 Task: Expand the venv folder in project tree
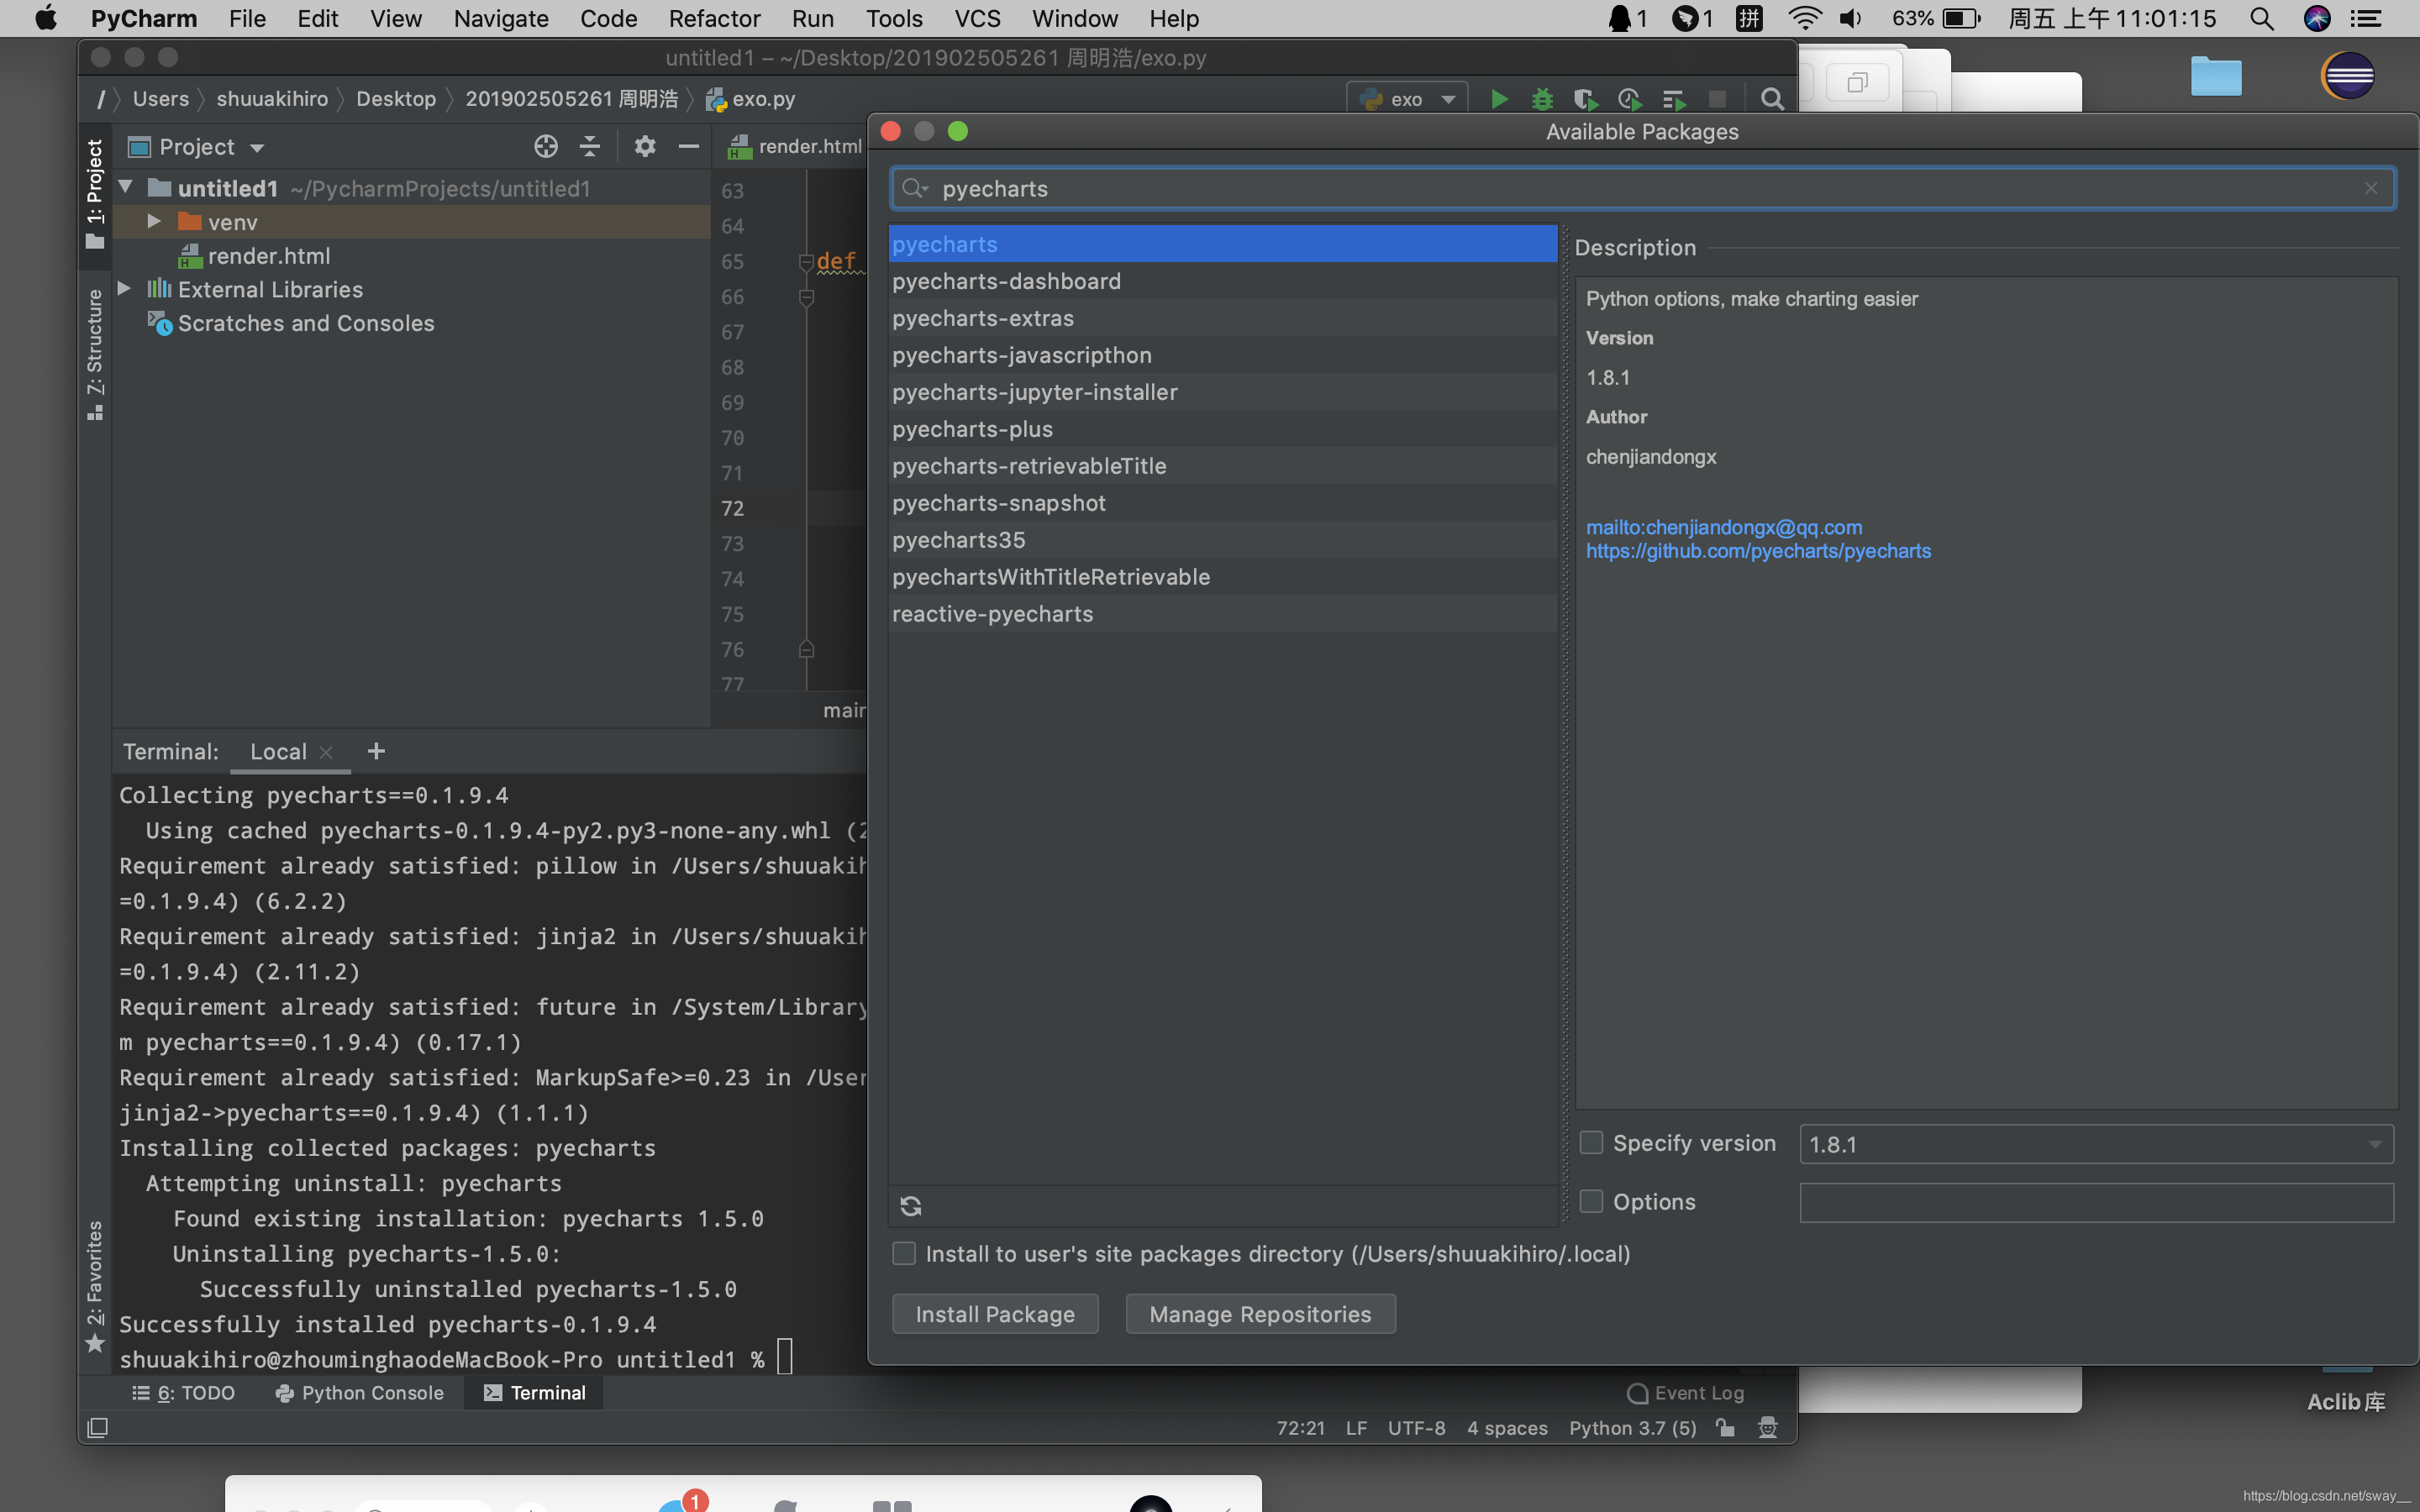(154, 221)
